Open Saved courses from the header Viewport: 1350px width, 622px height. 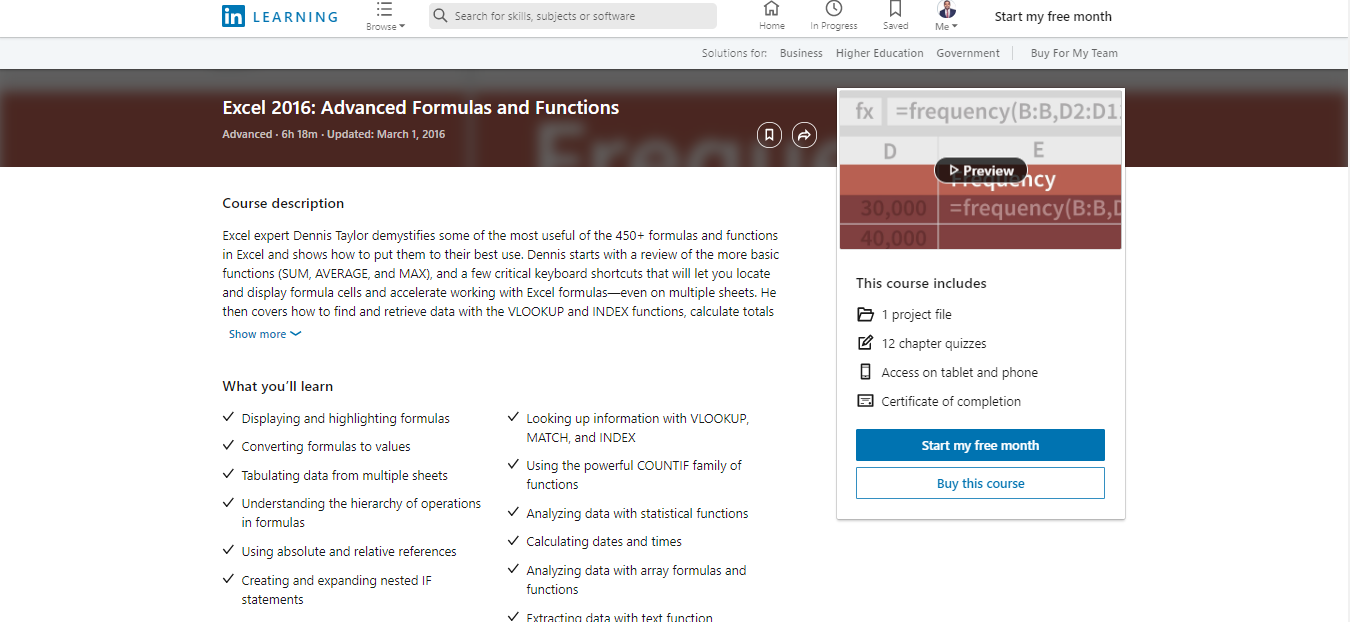click(x=896, y=16)
